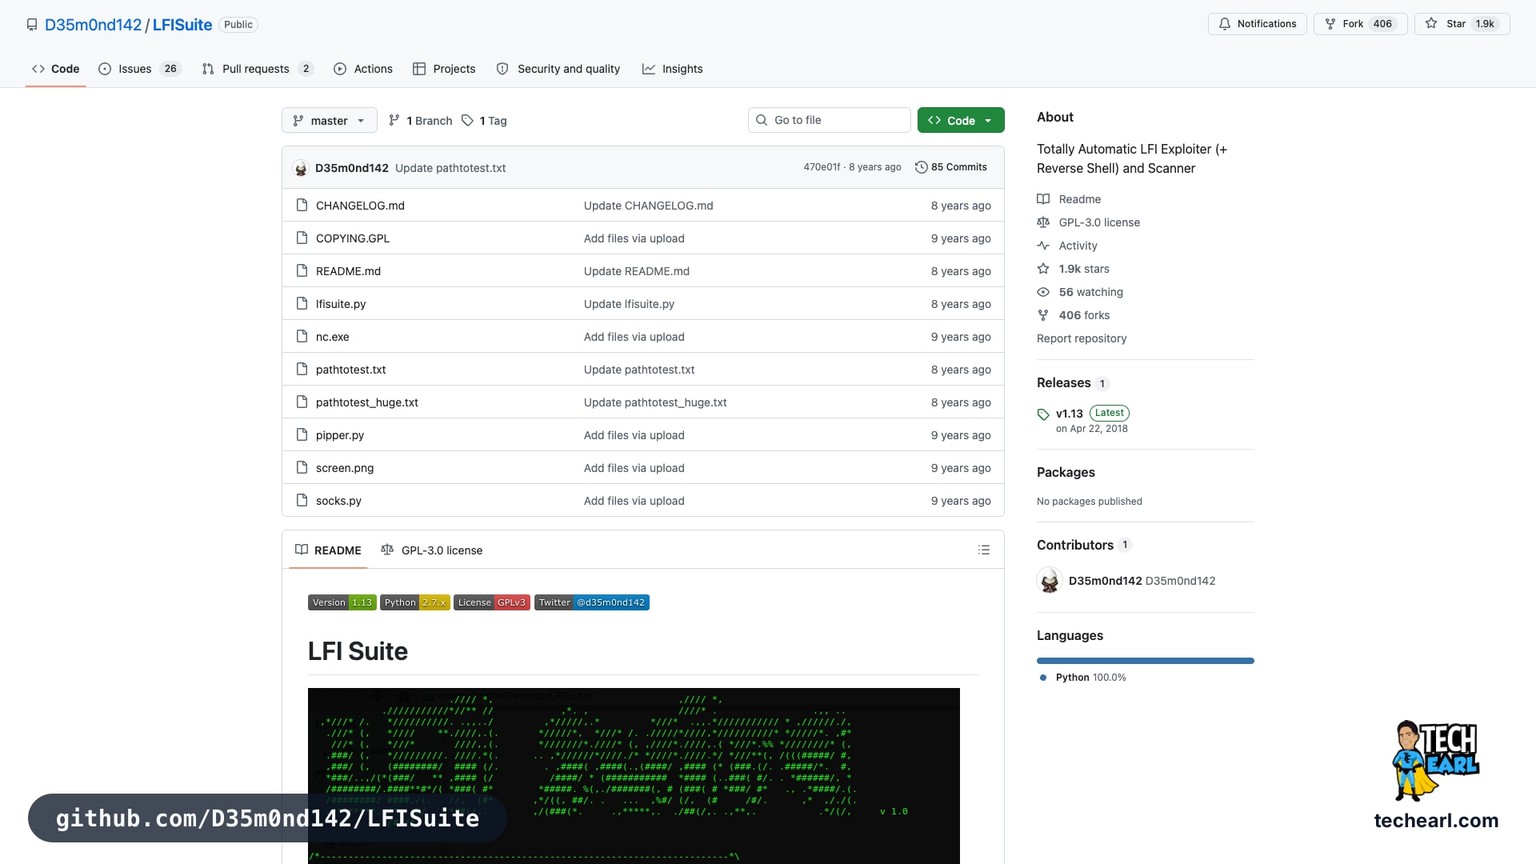Screen dimensions: 1536x864
Task: Open the README outline list icon
Action: point(984,550)
